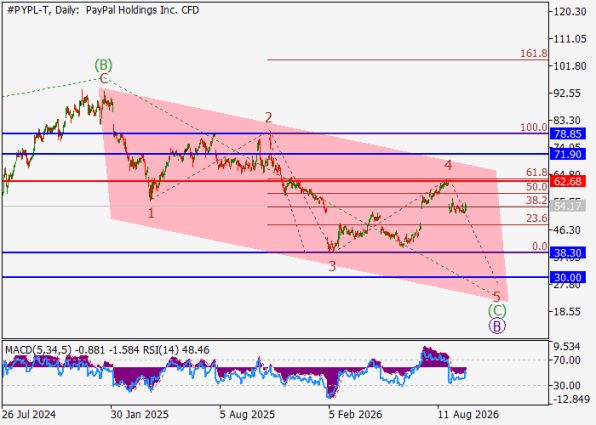This screenshot has width=596, height=425.
Task: Click the blue 38.30 price tag
Action: [567, 252]
